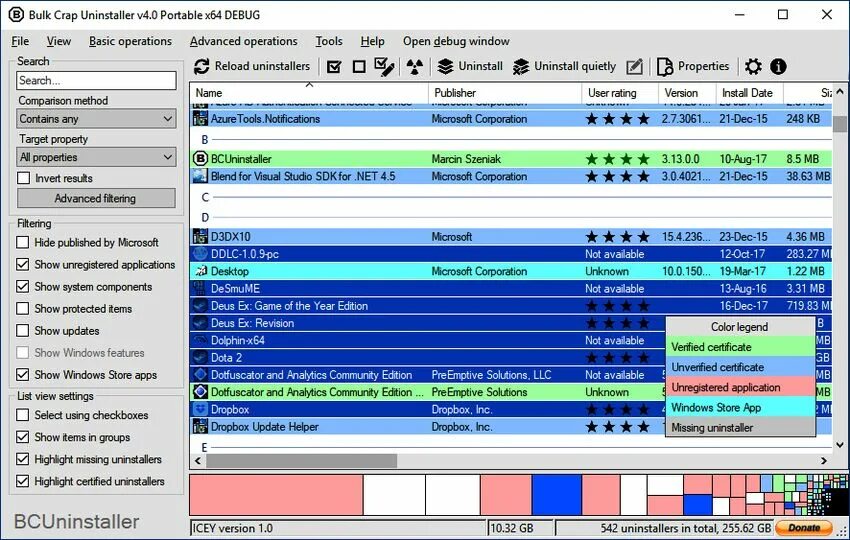Viewport: 850px width, 540px height.
Task: Click the Verified certificate legend color
Action: coord(740,347)
